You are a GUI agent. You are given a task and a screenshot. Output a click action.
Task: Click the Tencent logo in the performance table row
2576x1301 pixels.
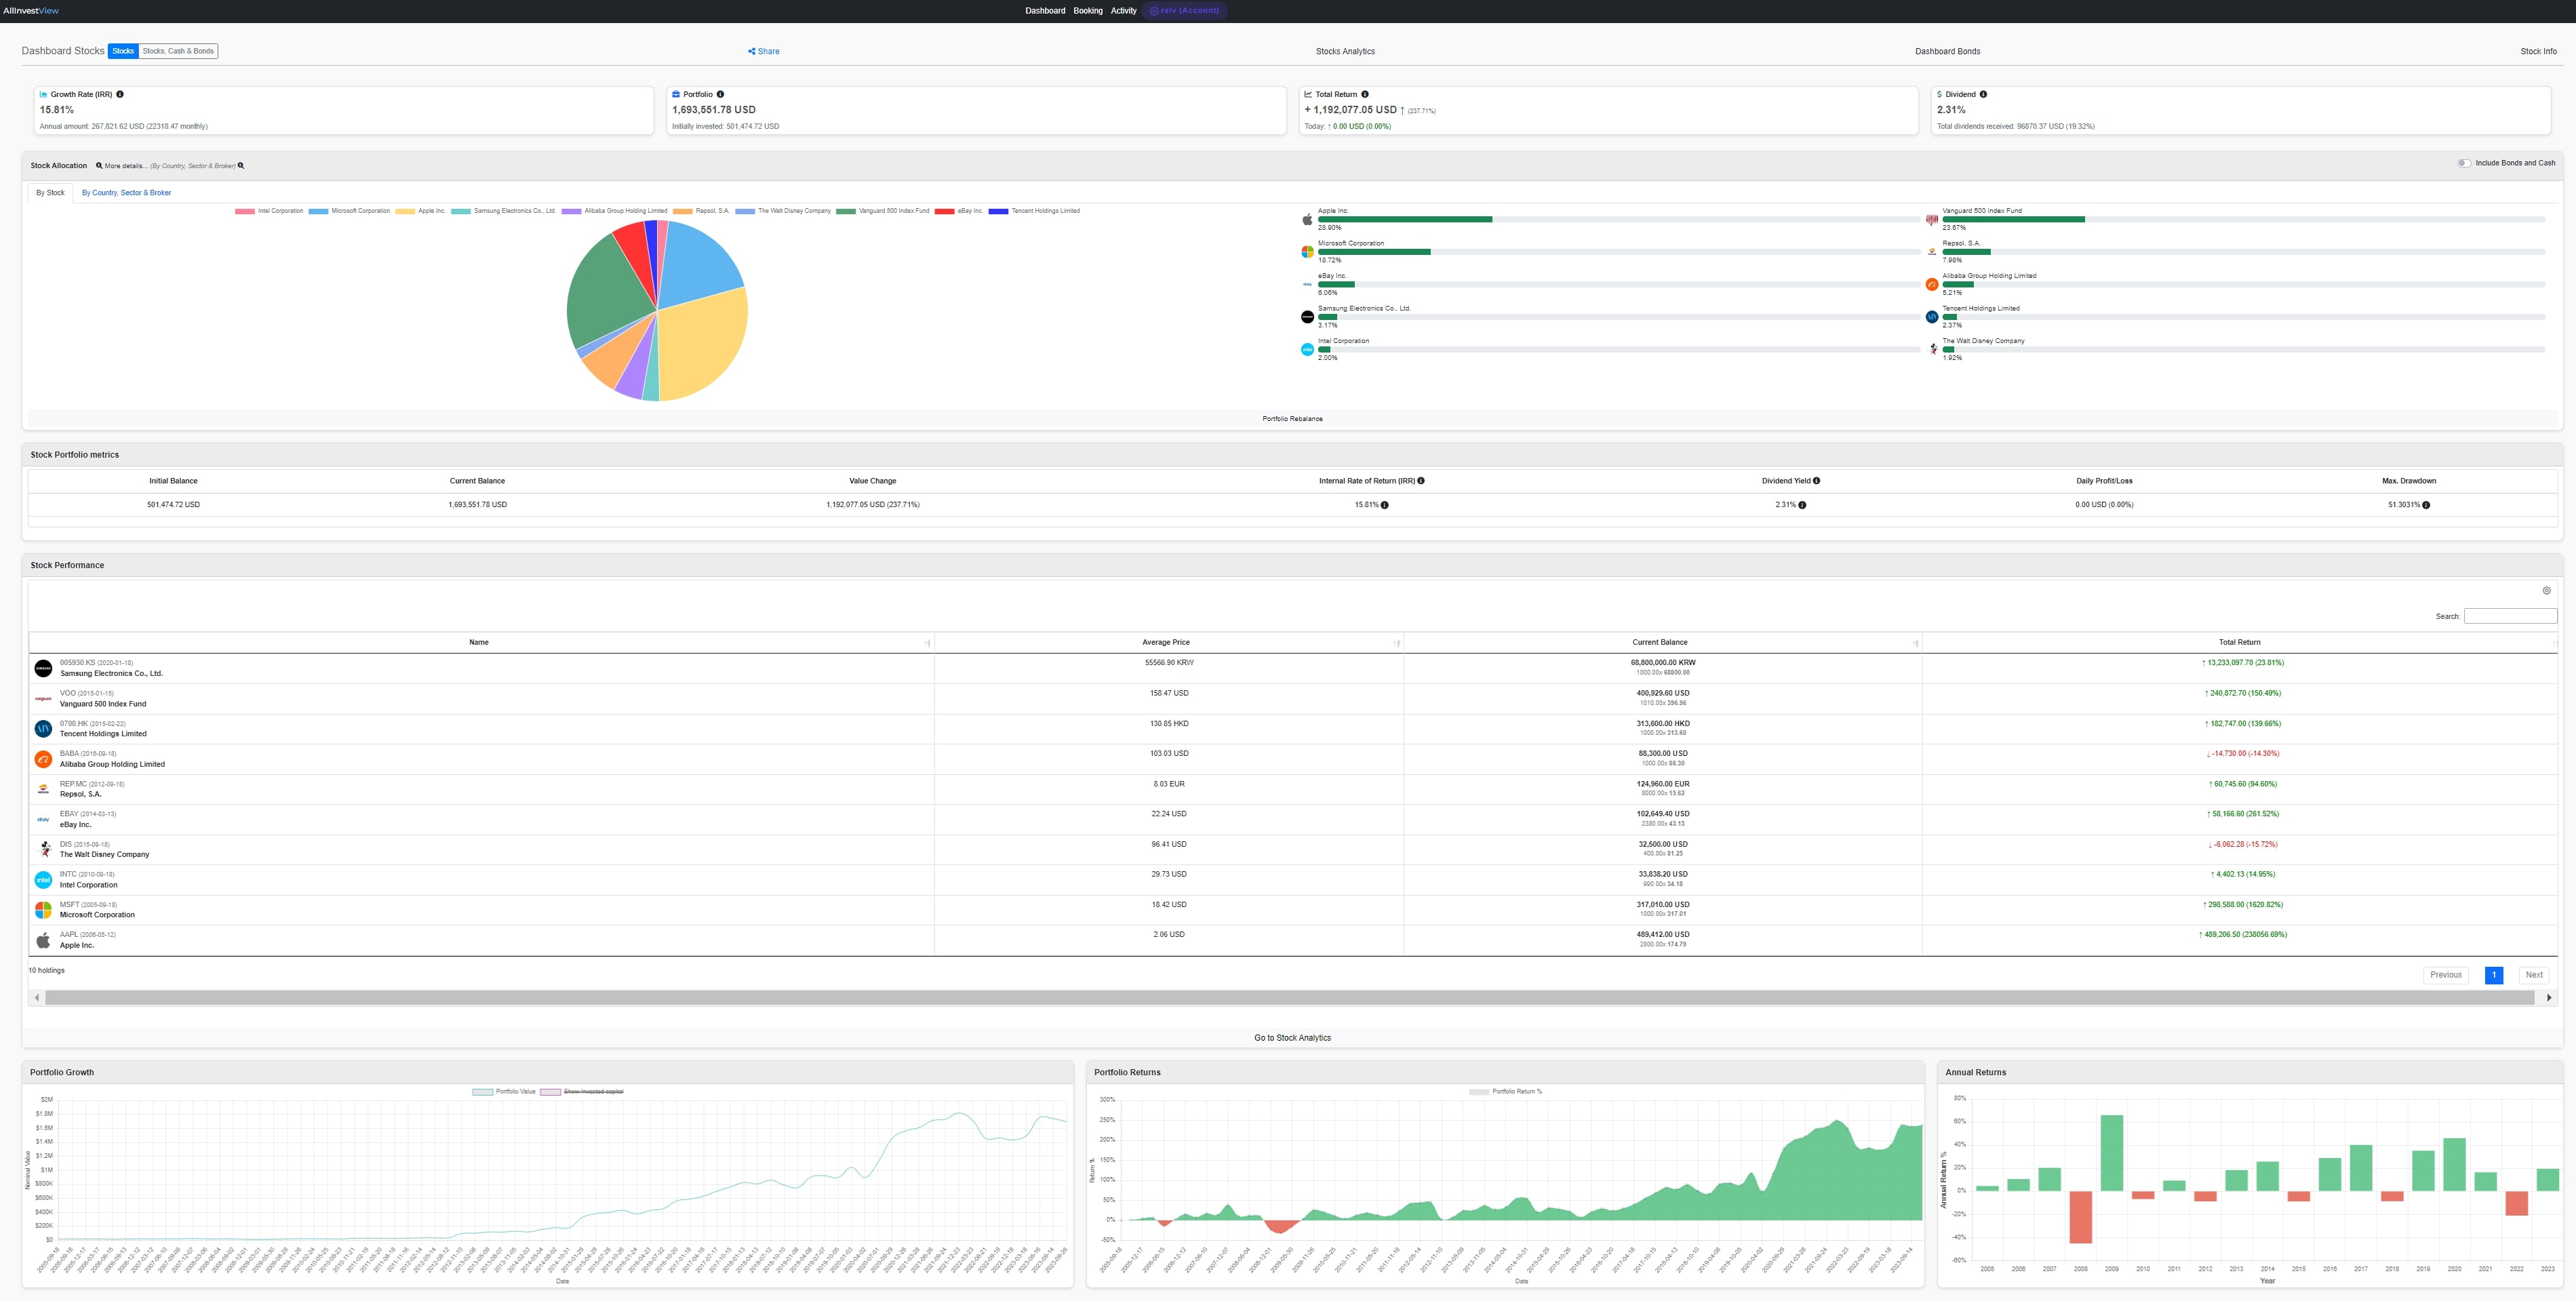(x=43, y=729)
